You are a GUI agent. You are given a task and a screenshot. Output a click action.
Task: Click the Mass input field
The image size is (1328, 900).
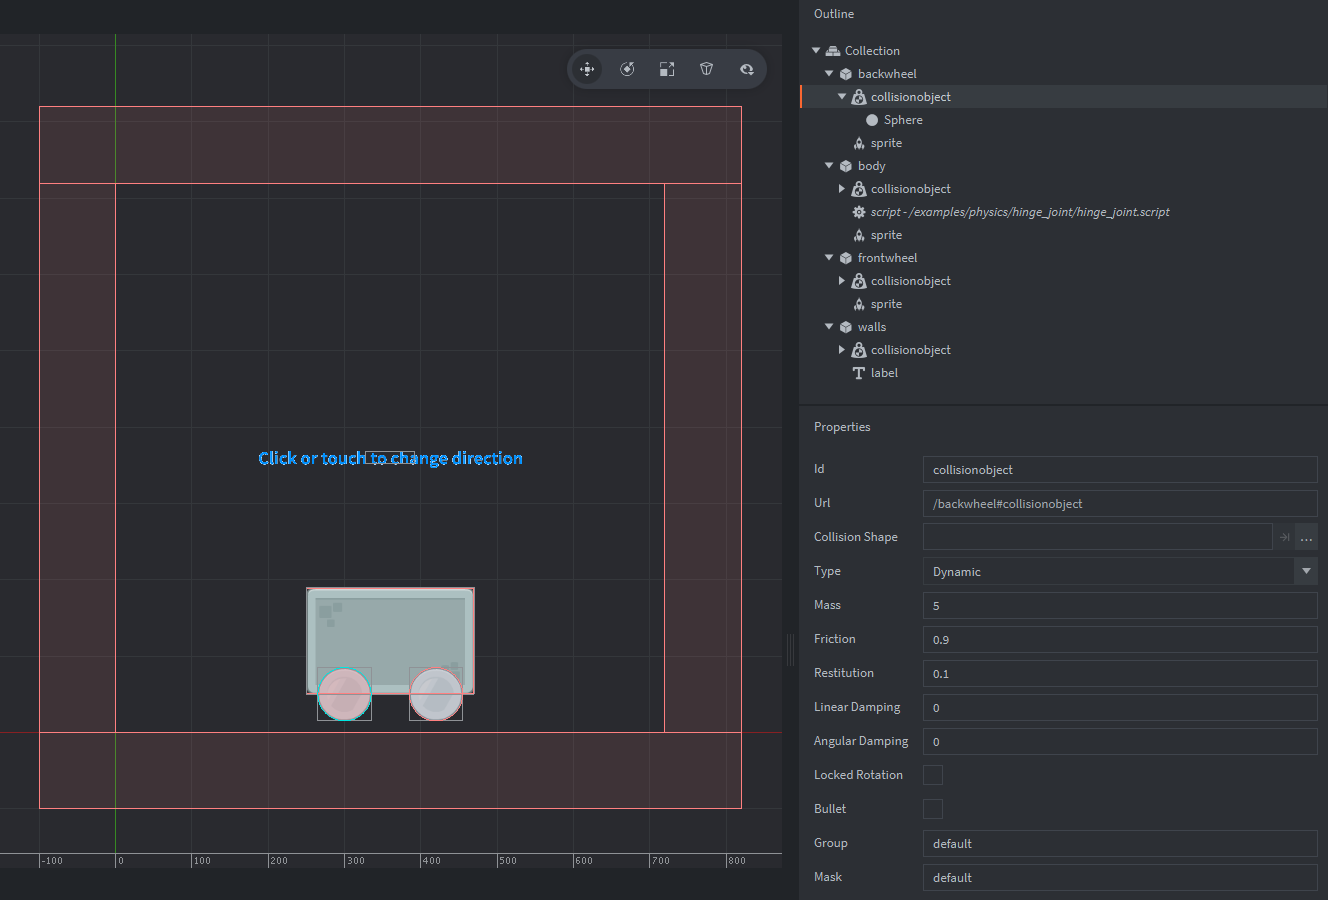tap(1119, 606)
